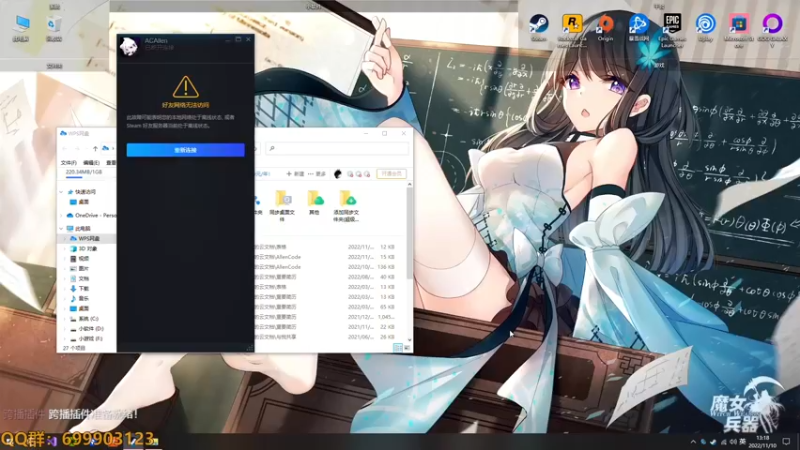Collapse the This PC tree node
Image resolution: width=800 pixels, height=450 pixels.
pos(62,229)
